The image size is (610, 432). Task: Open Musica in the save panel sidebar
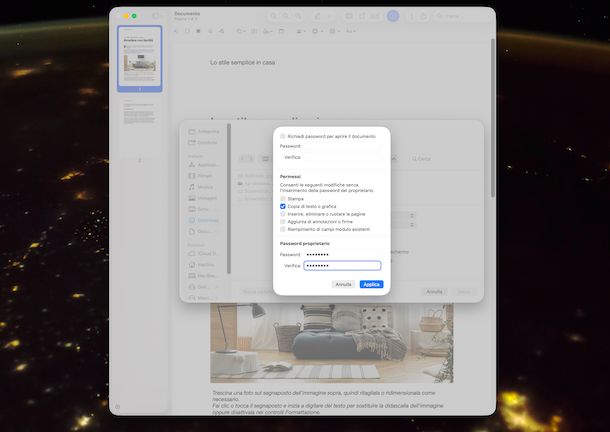[205, 187]
